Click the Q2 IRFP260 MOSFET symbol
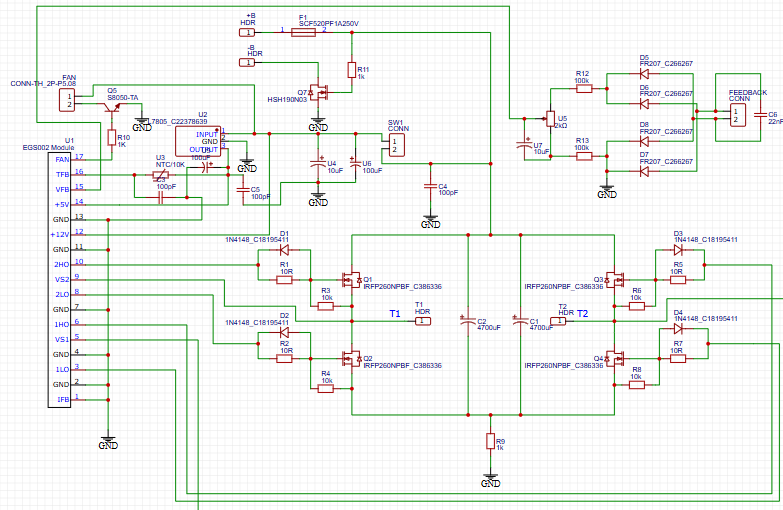 pyautogui.click(x=352, y=359)
